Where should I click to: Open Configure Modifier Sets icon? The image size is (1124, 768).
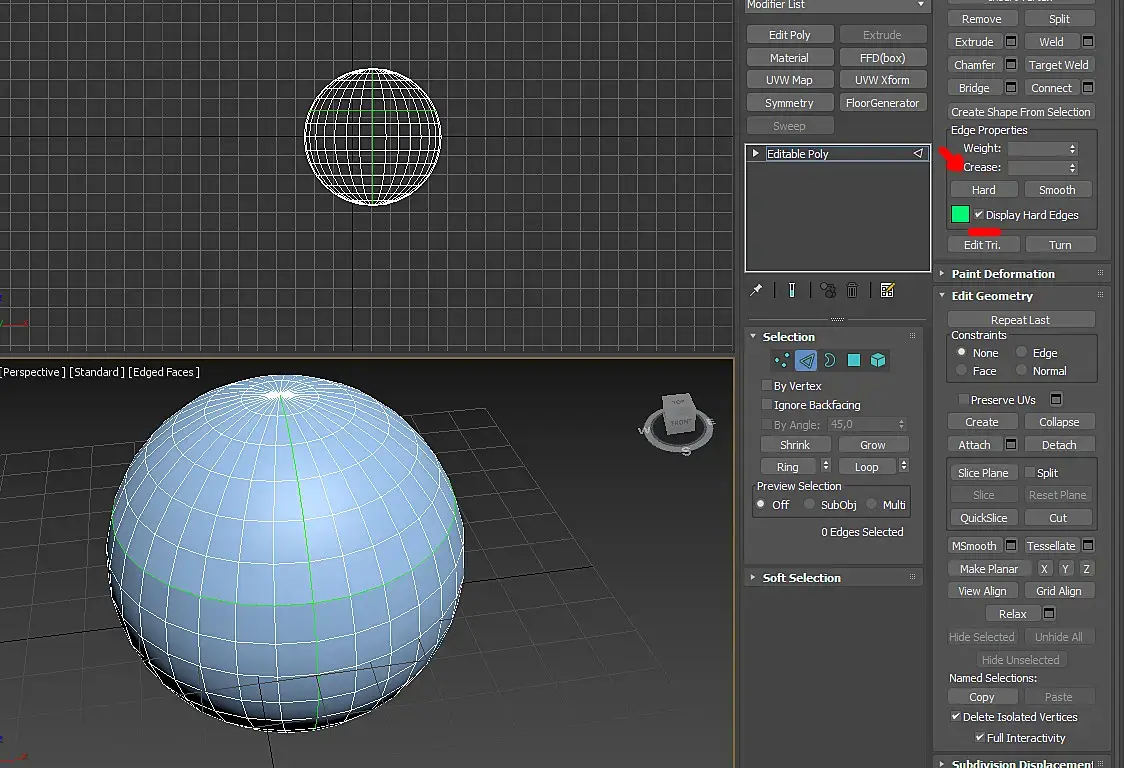(x=887, y=290)
